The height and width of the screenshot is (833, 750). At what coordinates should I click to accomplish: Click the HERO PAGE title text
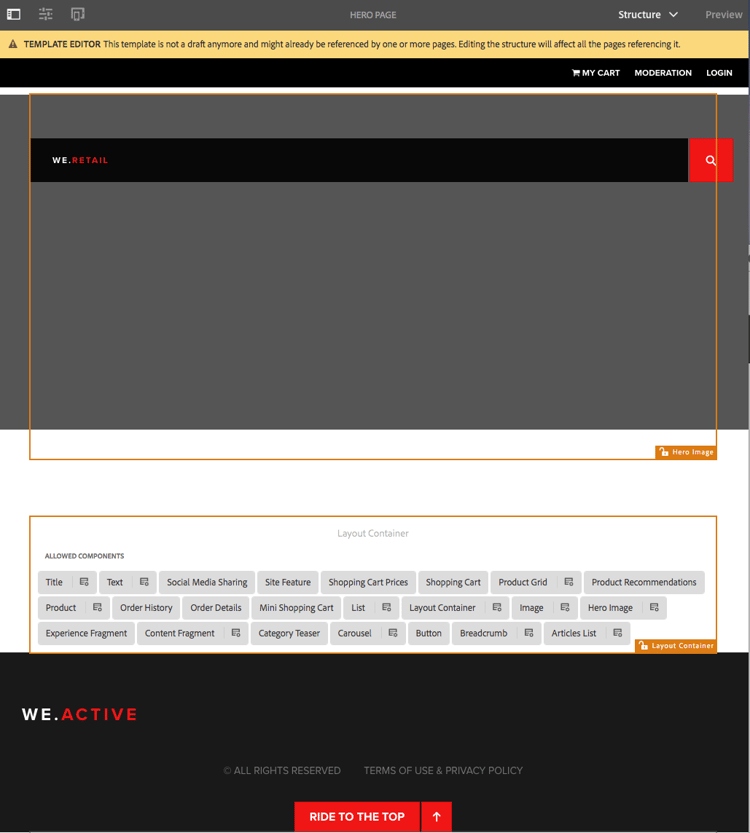click(373, 15)
